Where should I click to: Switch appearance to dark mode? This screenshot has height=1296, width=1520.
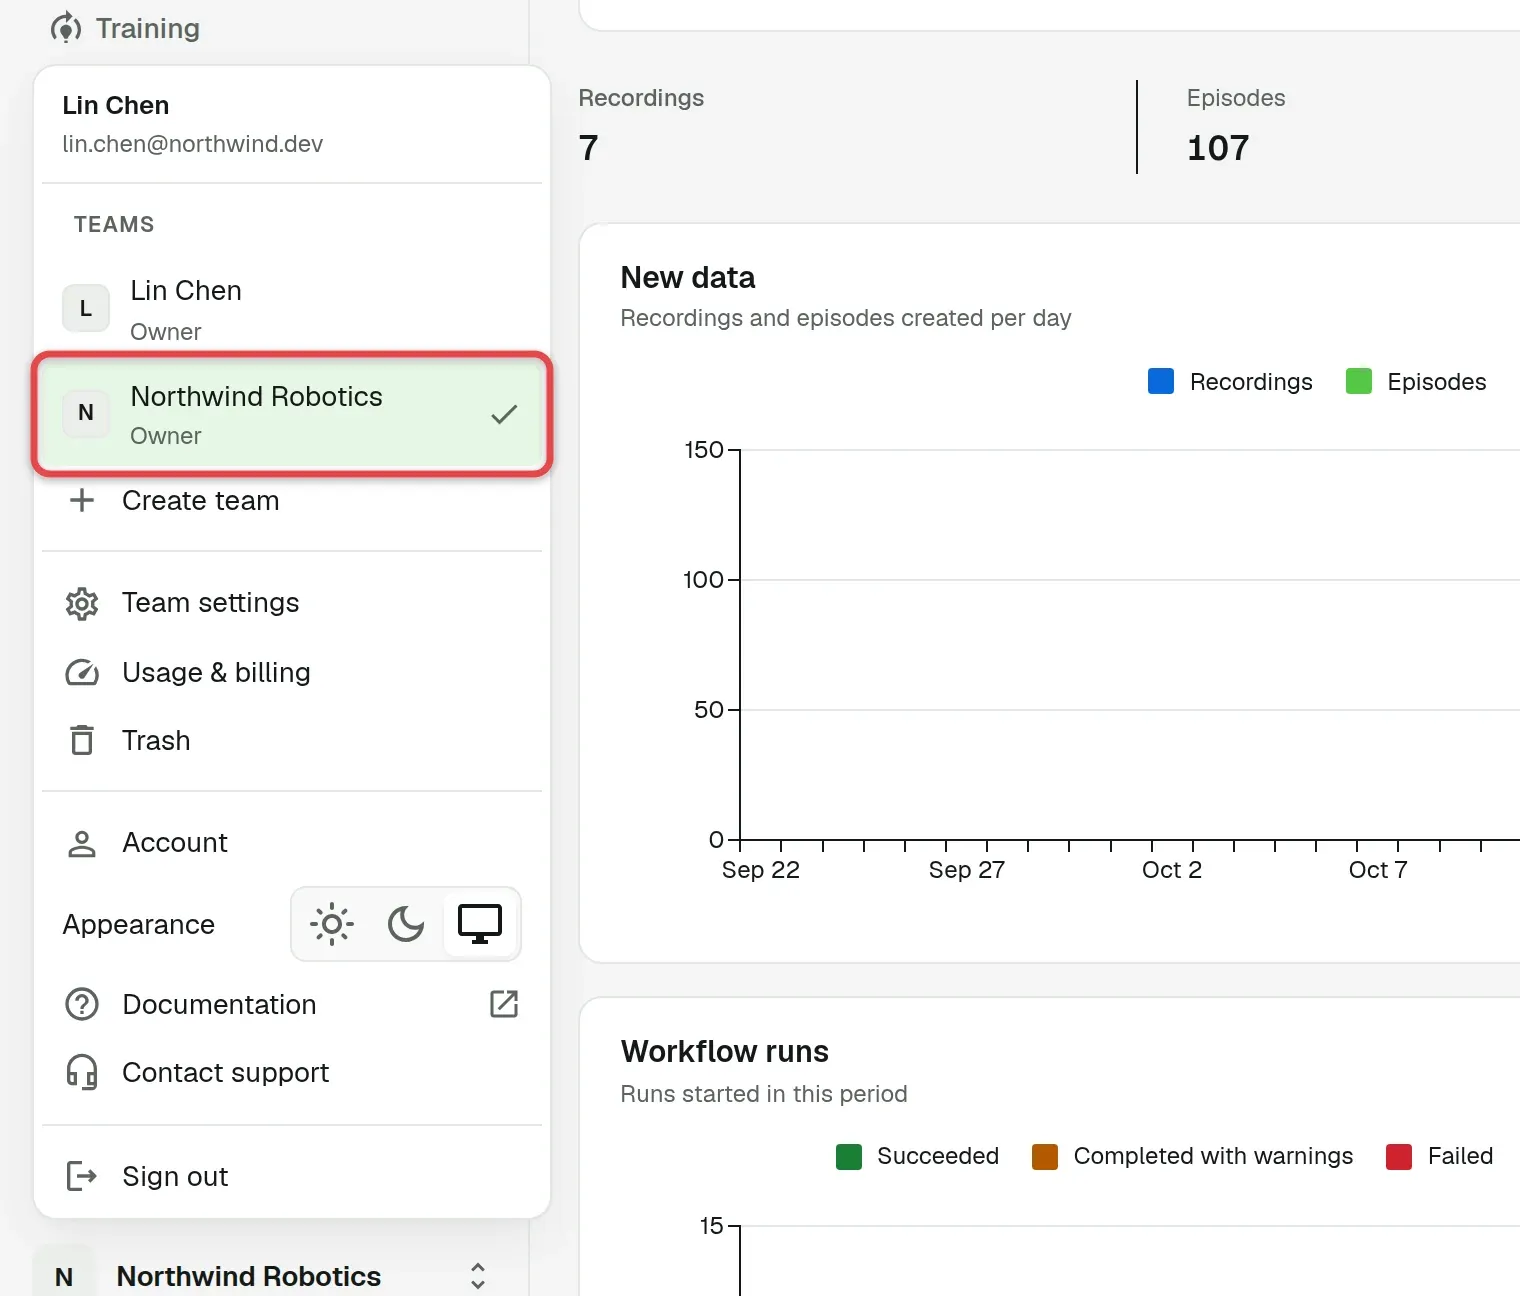406,924
